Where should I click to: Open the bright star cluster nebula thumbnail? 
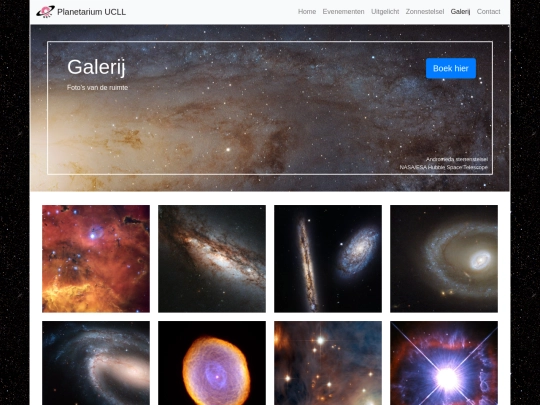[x=328, y=363]
